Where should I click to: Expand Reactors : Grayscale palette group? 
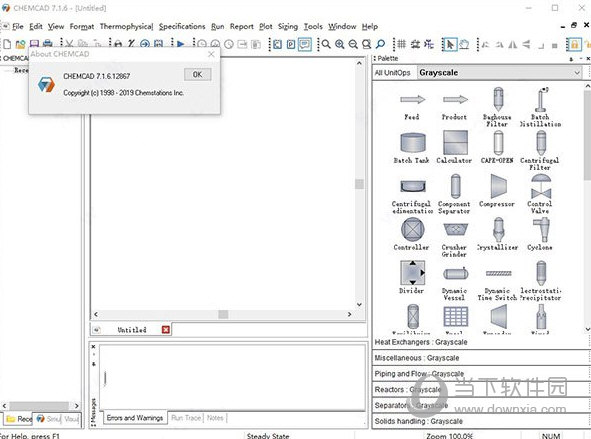[481, 390]
